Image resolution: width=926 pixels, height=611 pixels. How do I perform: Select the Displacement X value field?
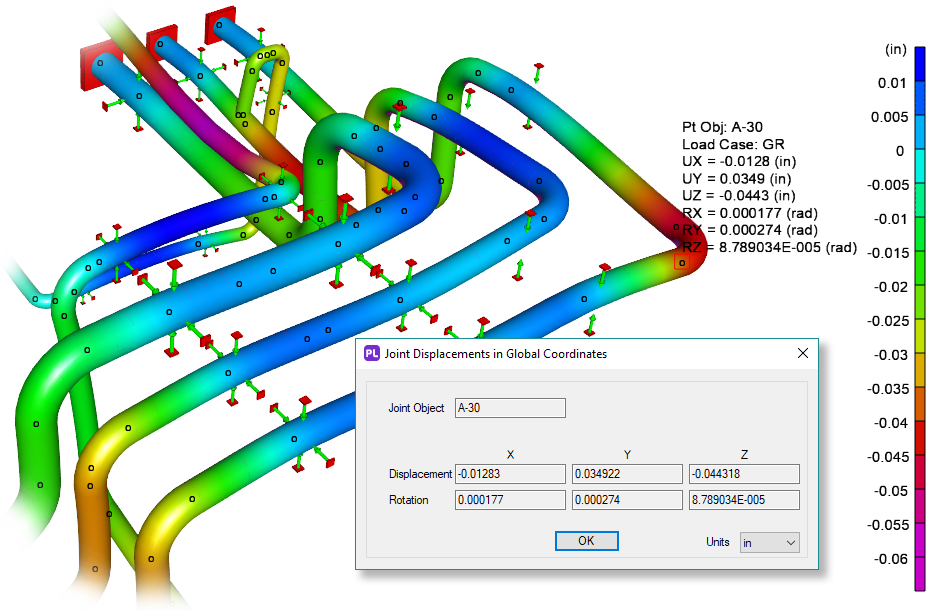(510, 473)
